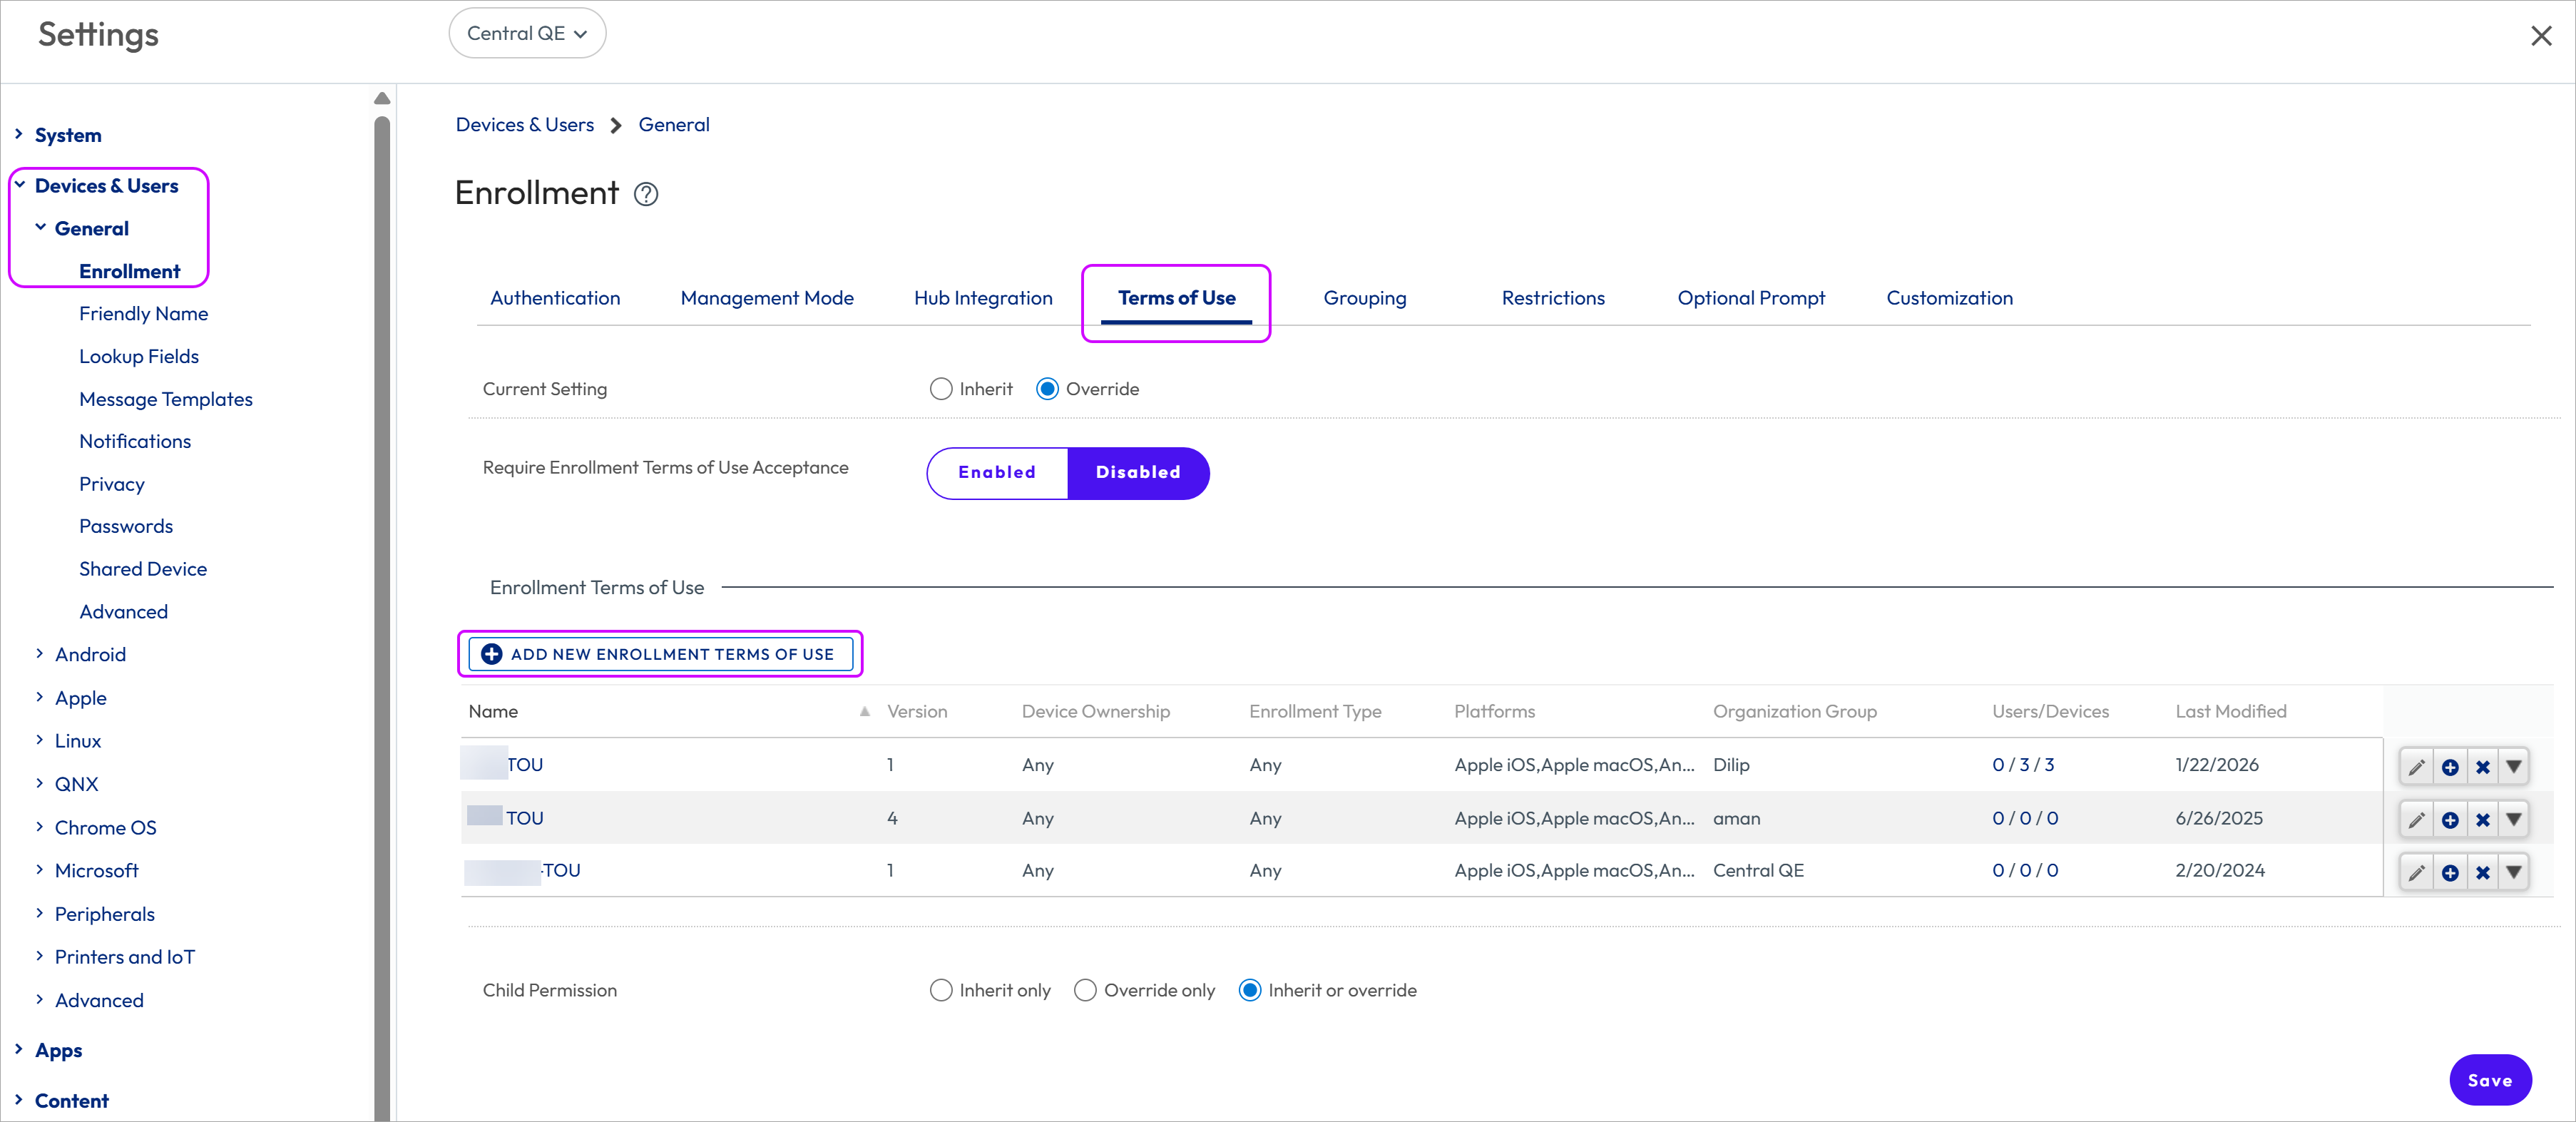Image resolution: width=2576 pixels, height=1122 pixels.
Task: Open the aman row action dropdown arrow
Action: pos(2513,820)
